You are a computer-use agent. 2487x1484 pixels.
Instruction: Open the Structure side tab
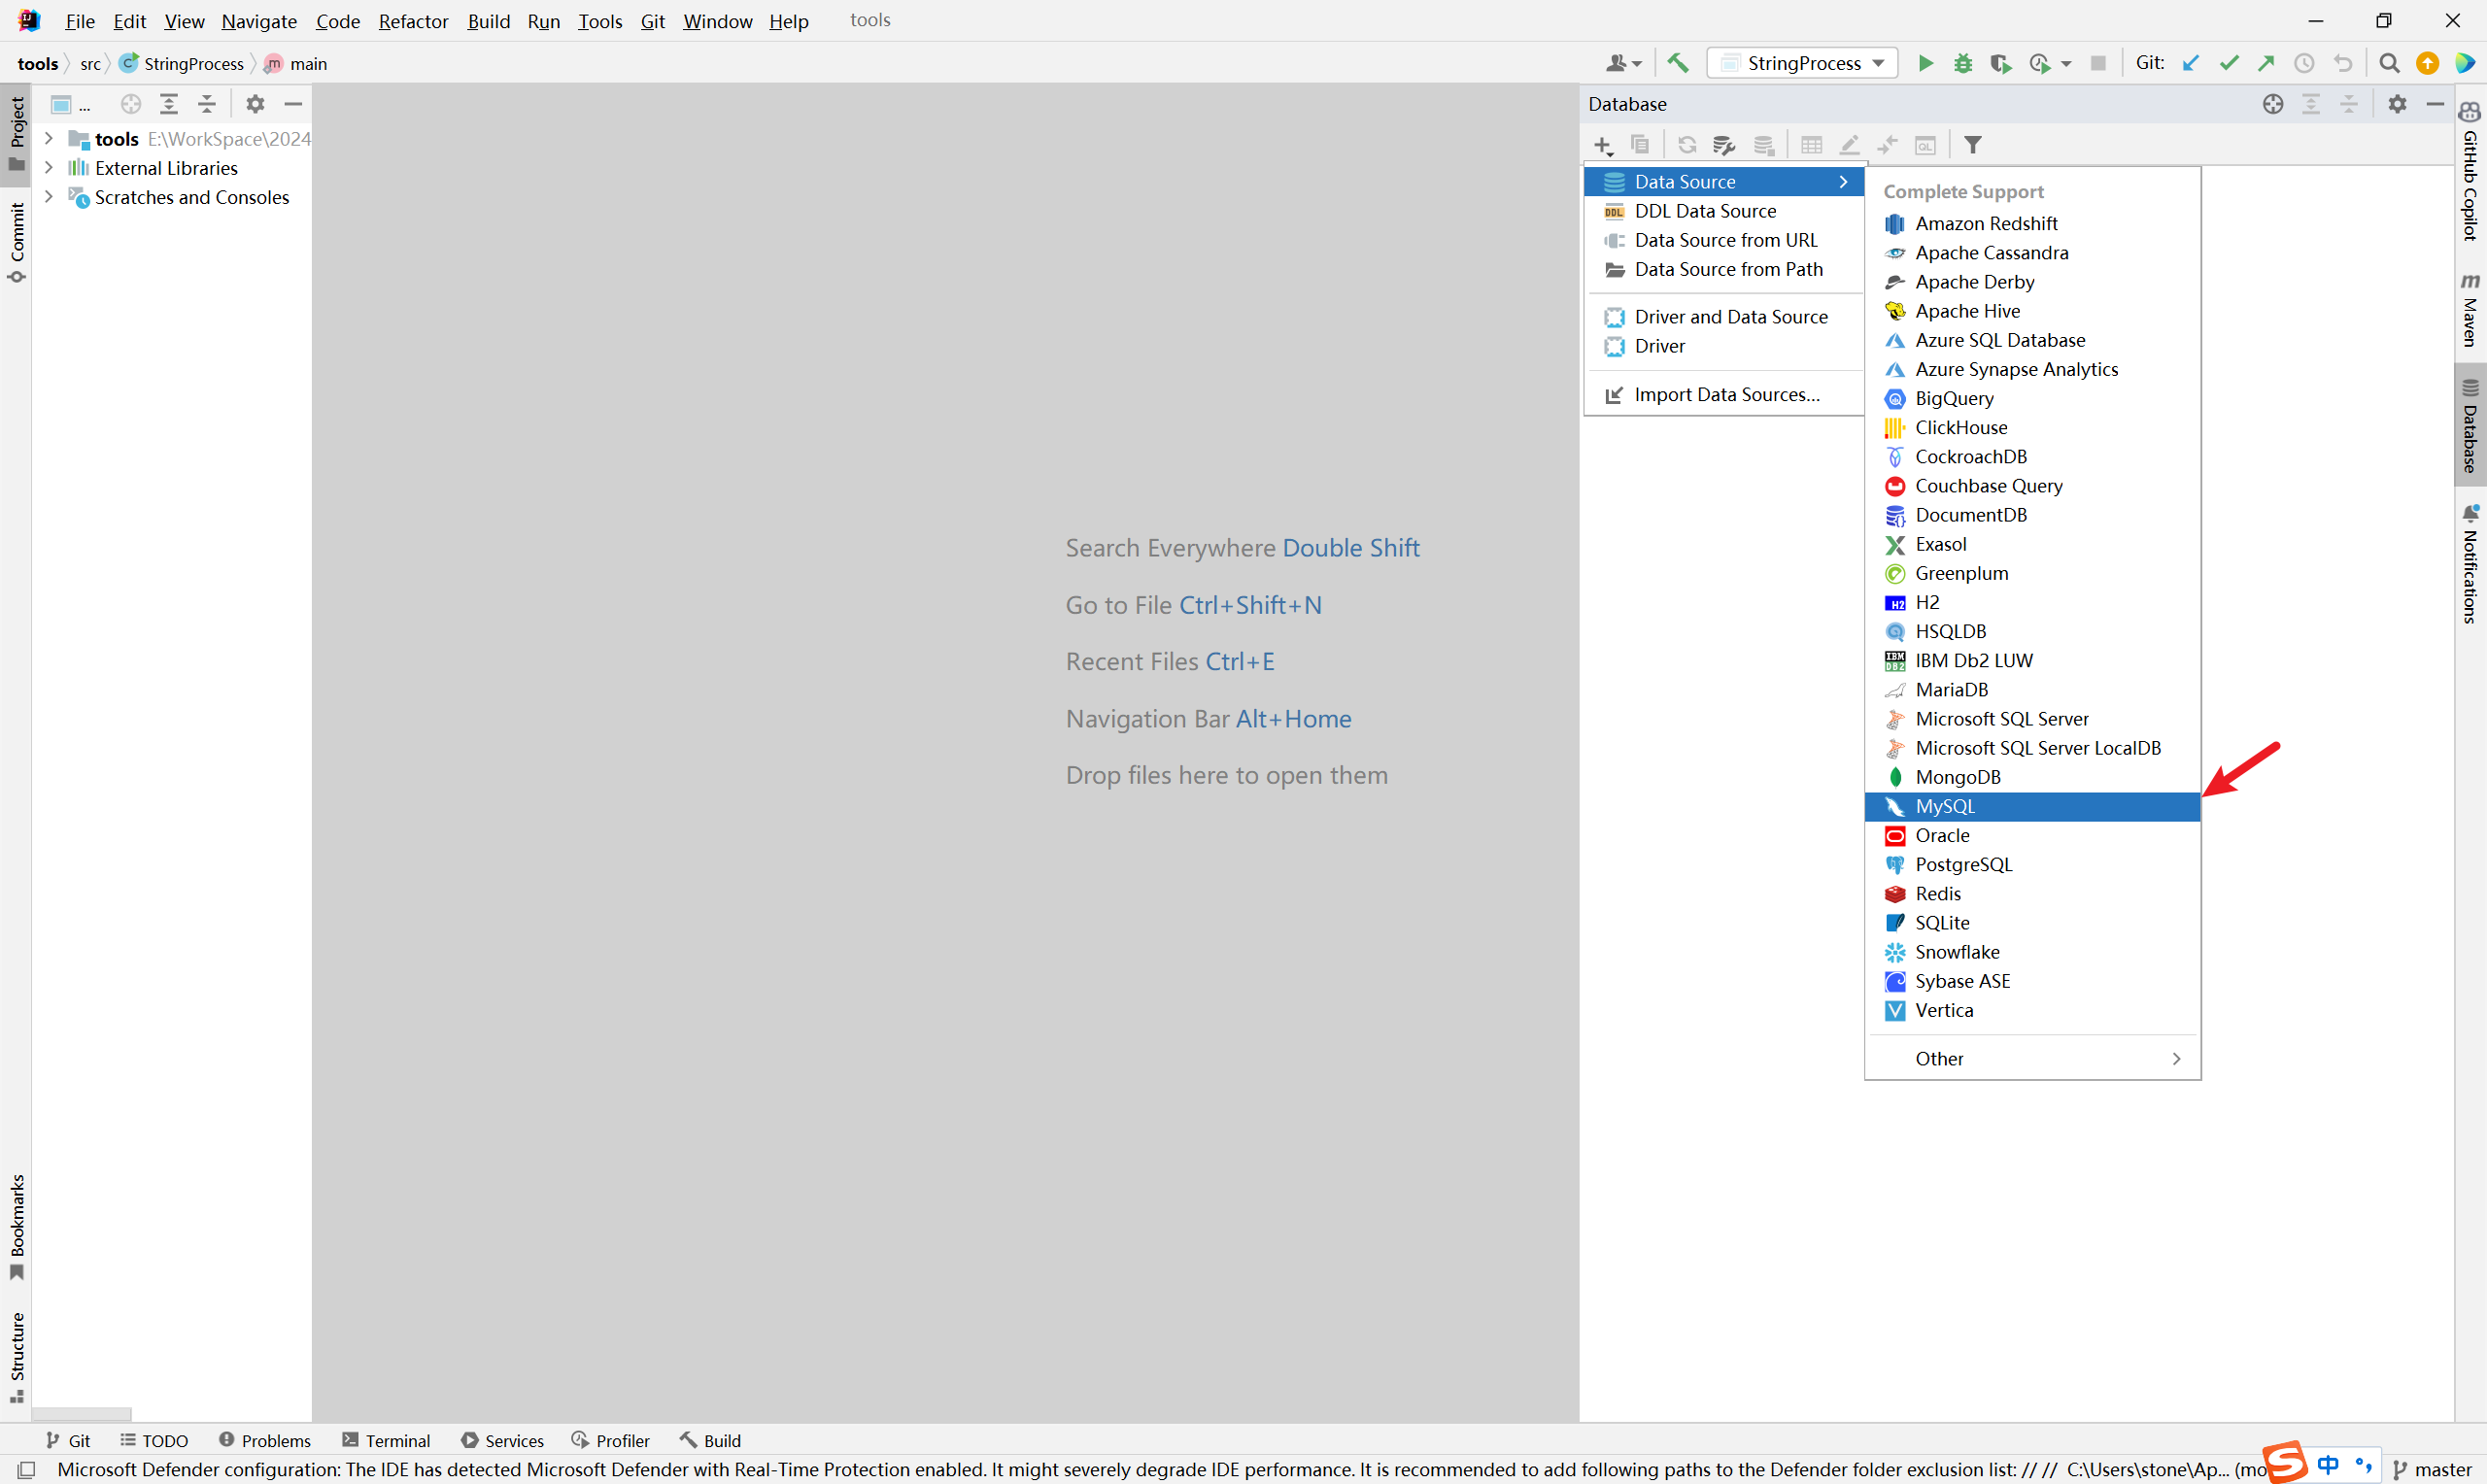point(16,1357)
